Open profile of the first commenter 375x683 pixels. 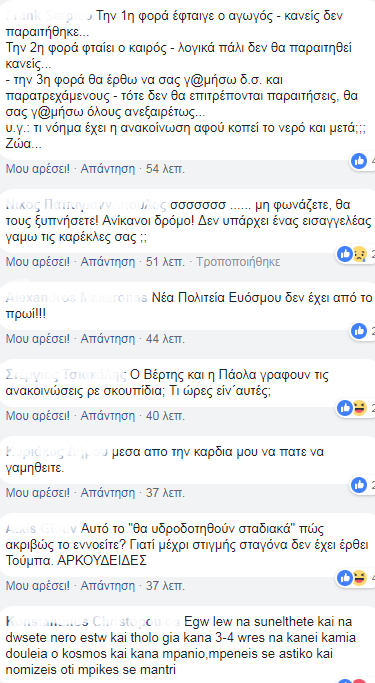[x=49, y=17]
